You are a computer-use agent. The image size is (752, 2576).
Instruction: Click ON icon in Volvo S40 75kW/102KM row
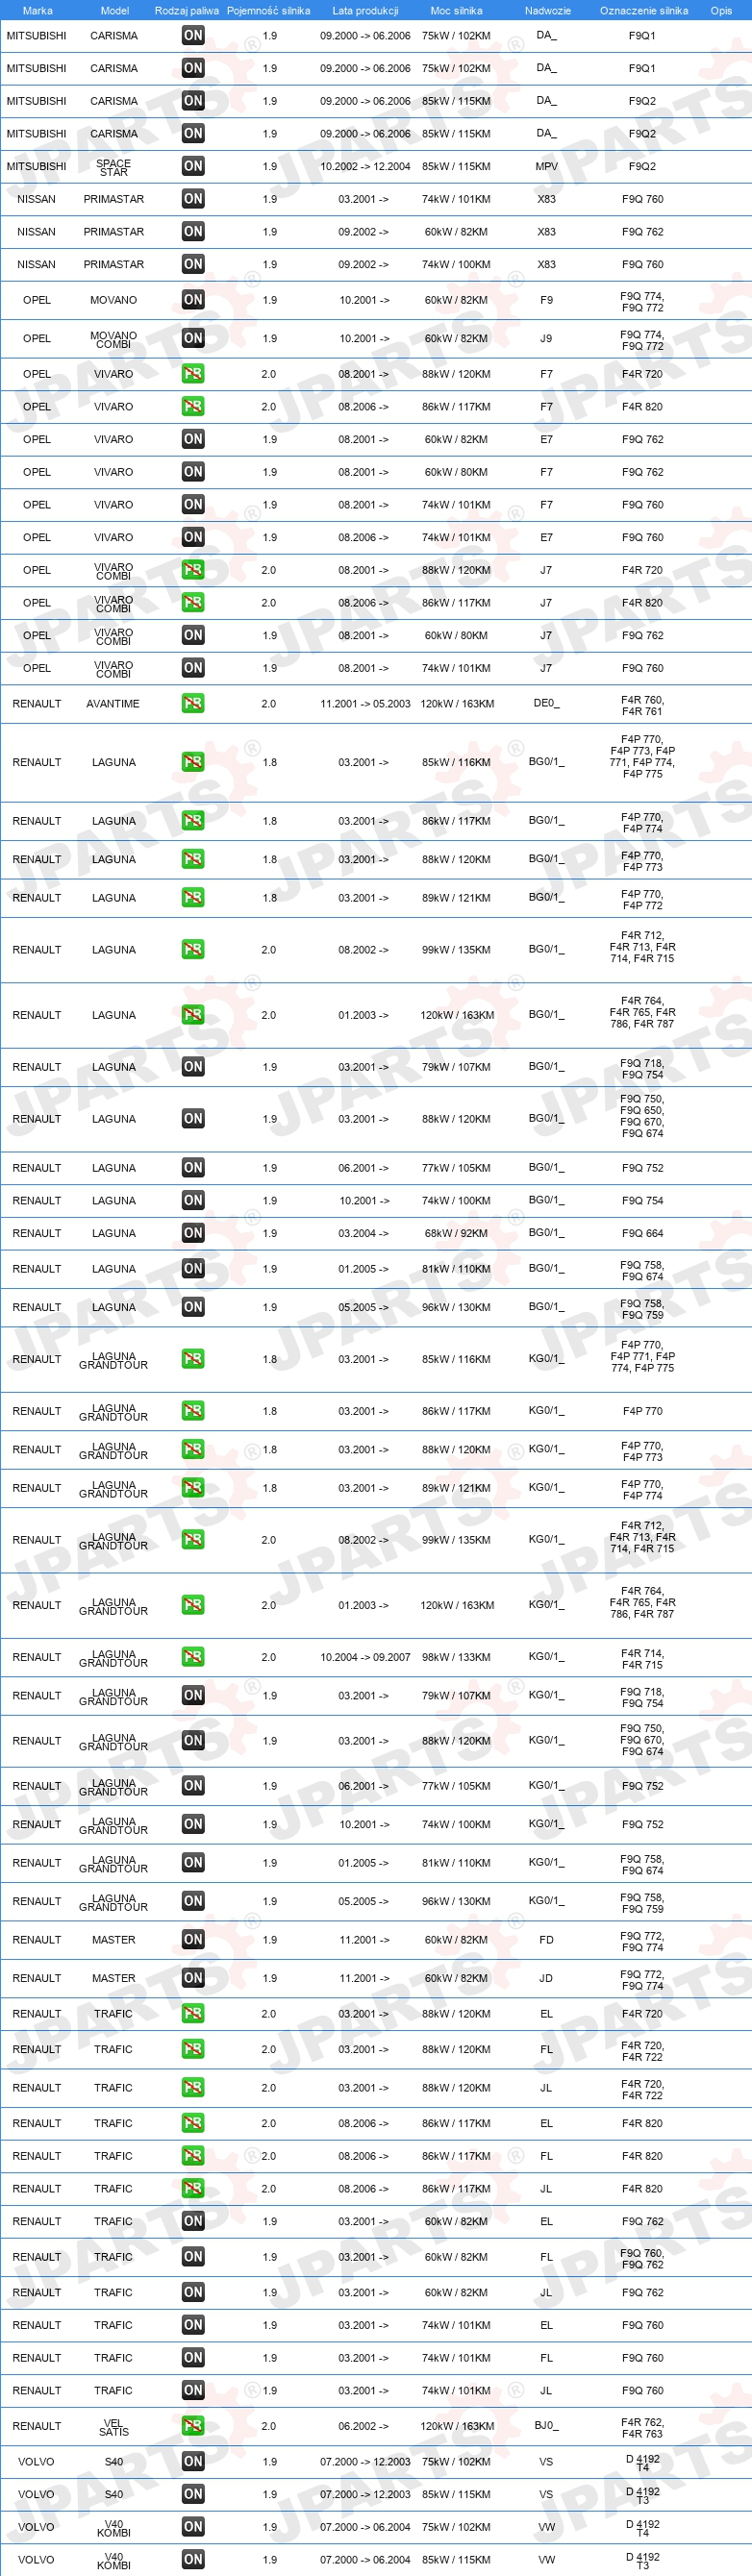coord(193,2461)
